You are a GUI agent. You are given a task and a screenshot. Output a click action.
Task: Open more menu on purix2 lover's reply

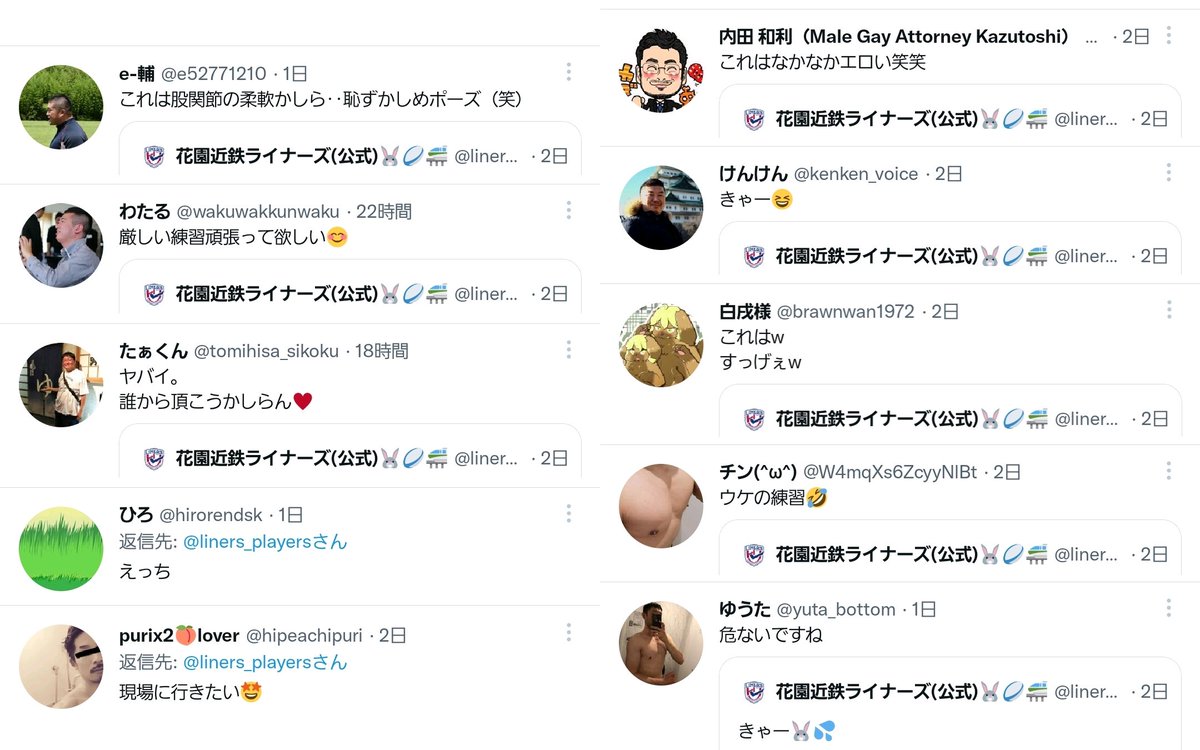568,633
